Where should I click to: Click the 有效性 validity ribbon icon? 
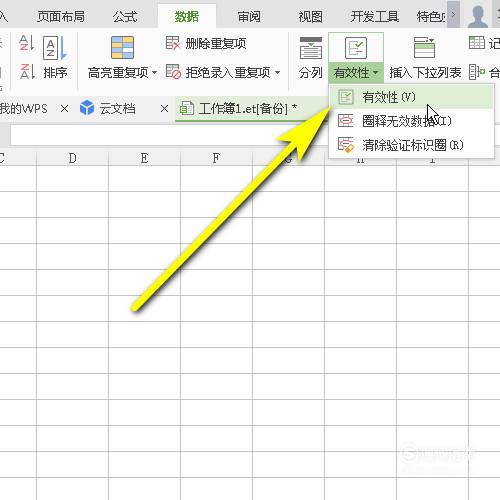pos(356,48)
